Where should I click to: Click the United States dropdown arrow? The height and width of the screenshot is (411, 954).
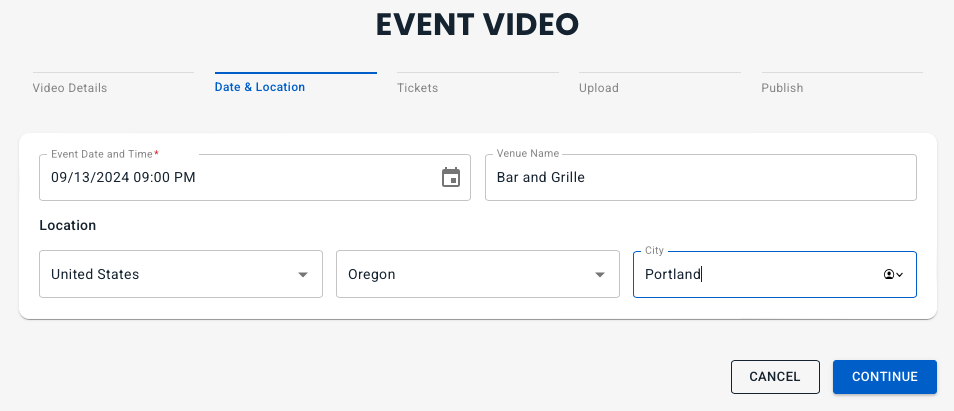click(303, 275)
